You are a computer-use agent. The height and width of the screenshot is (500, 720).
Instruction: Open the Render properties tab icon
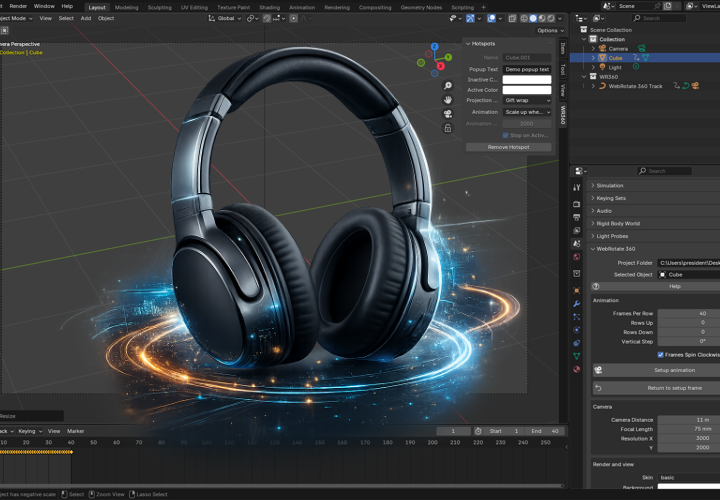577,204
